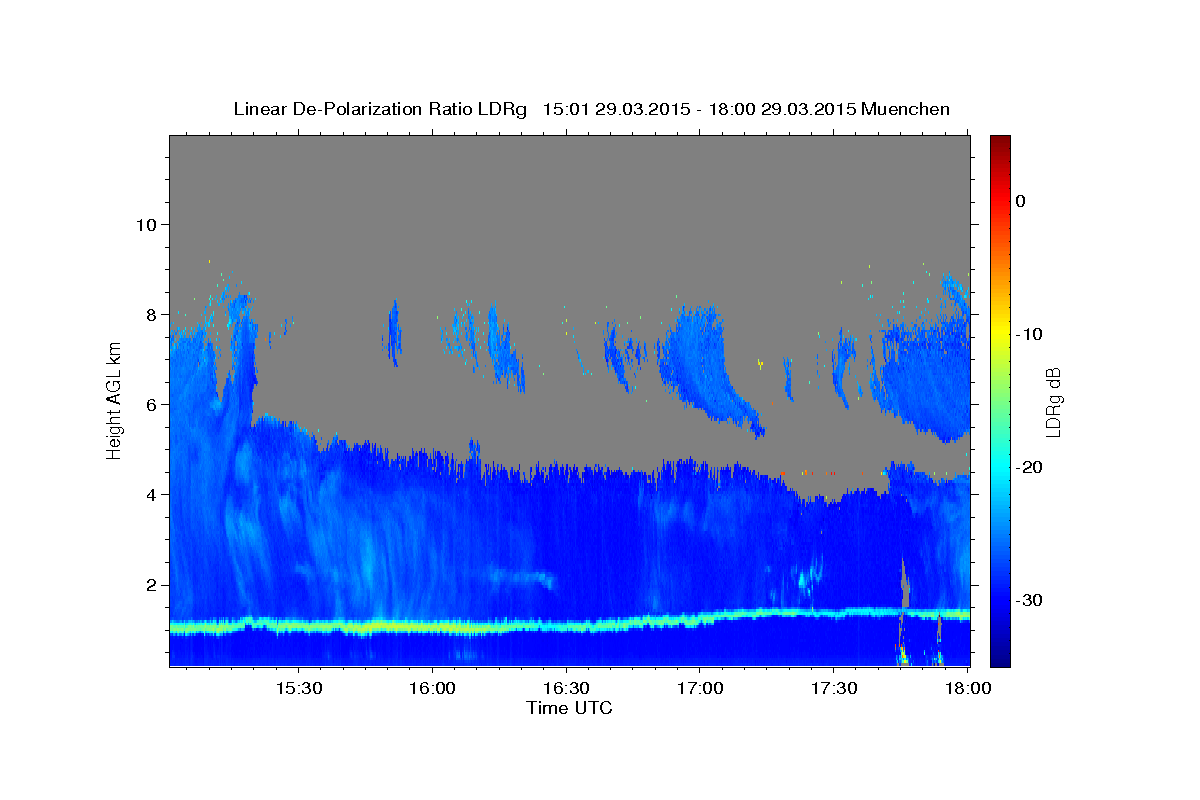Click the 'Height AGL km' axis title

[x=114, y=401]
